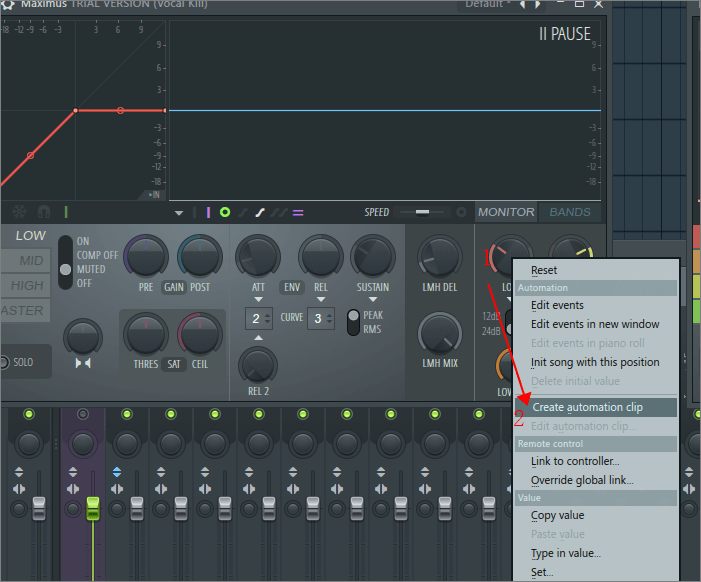Click the green circle icon in display toolbar
Image resolution: width=701 pixels, height=582 pixels.
click(225, 212)
